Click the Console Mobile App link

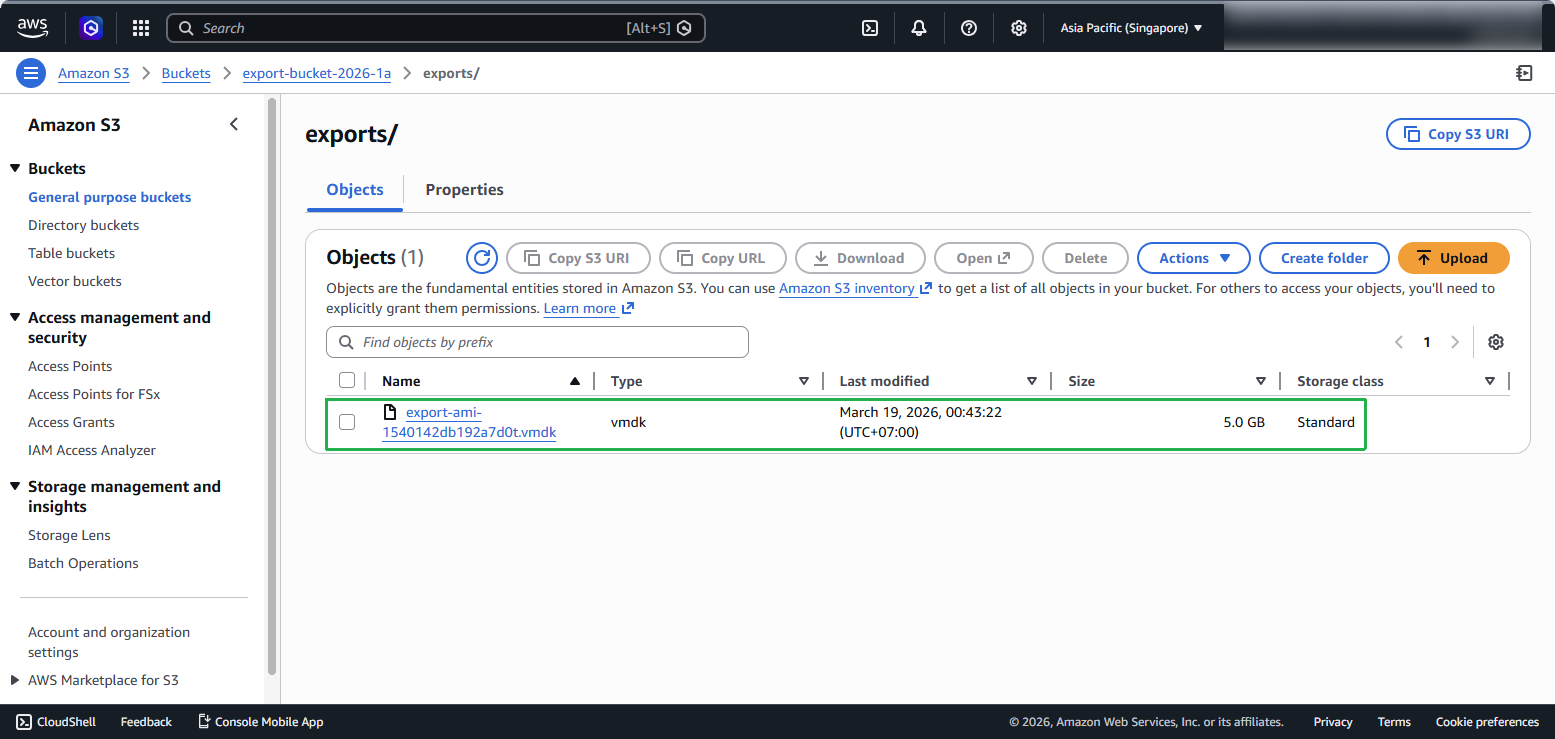pos(260,722)
